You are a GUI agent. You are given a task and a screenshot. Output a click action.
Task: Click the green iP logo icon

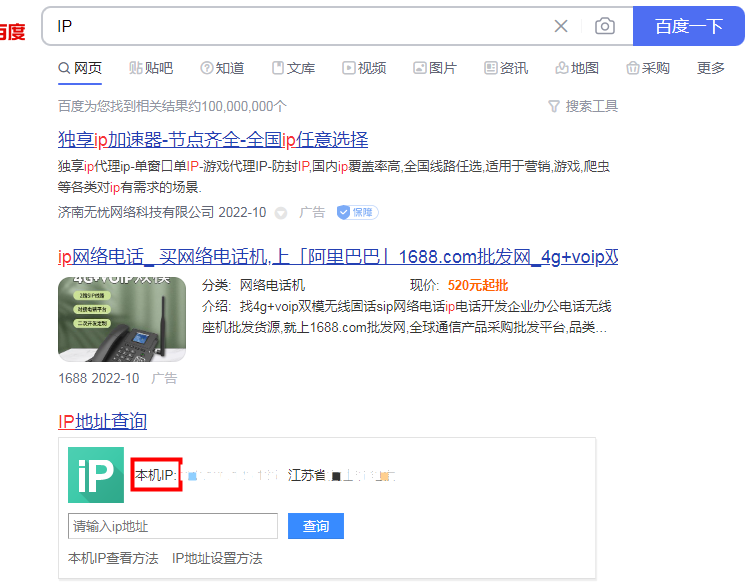coord(96,475)
